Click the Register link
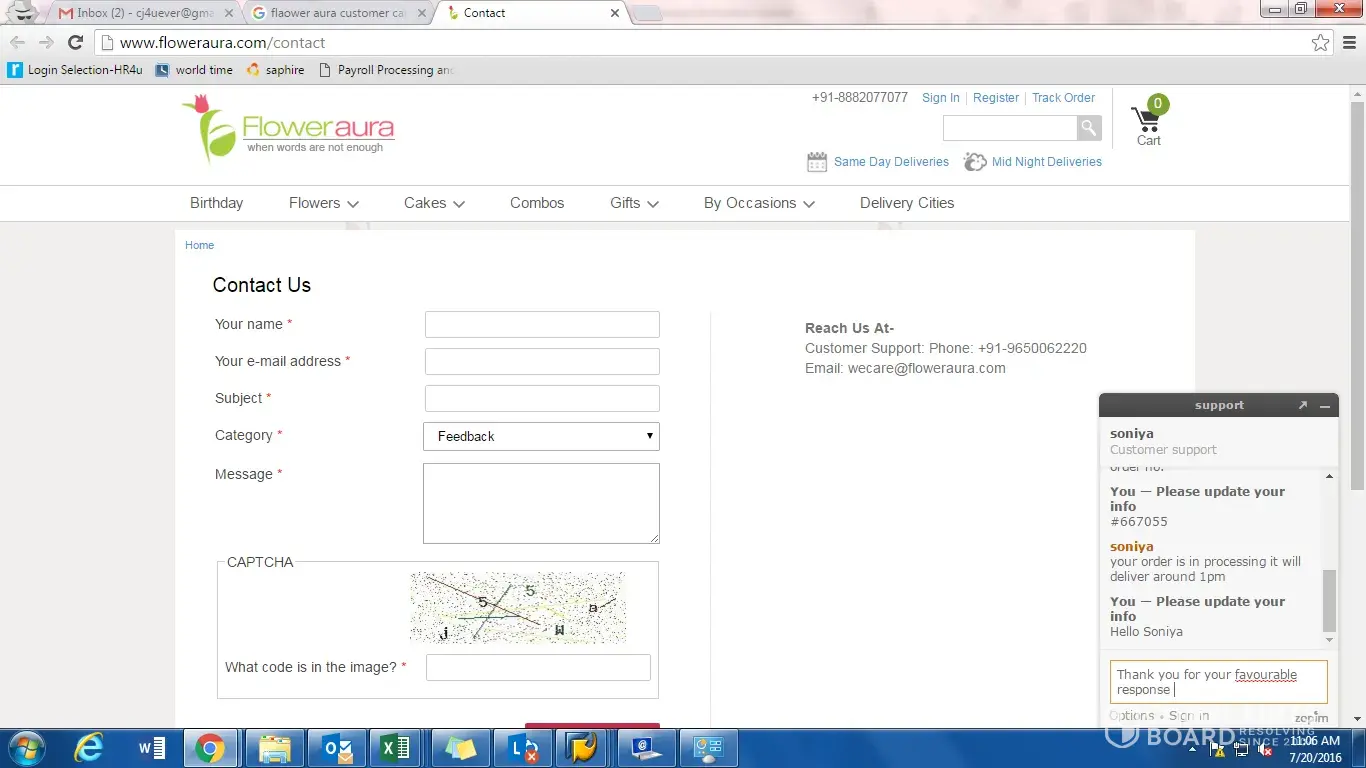Screen dimensions: 1366x768 pos(996,98)
